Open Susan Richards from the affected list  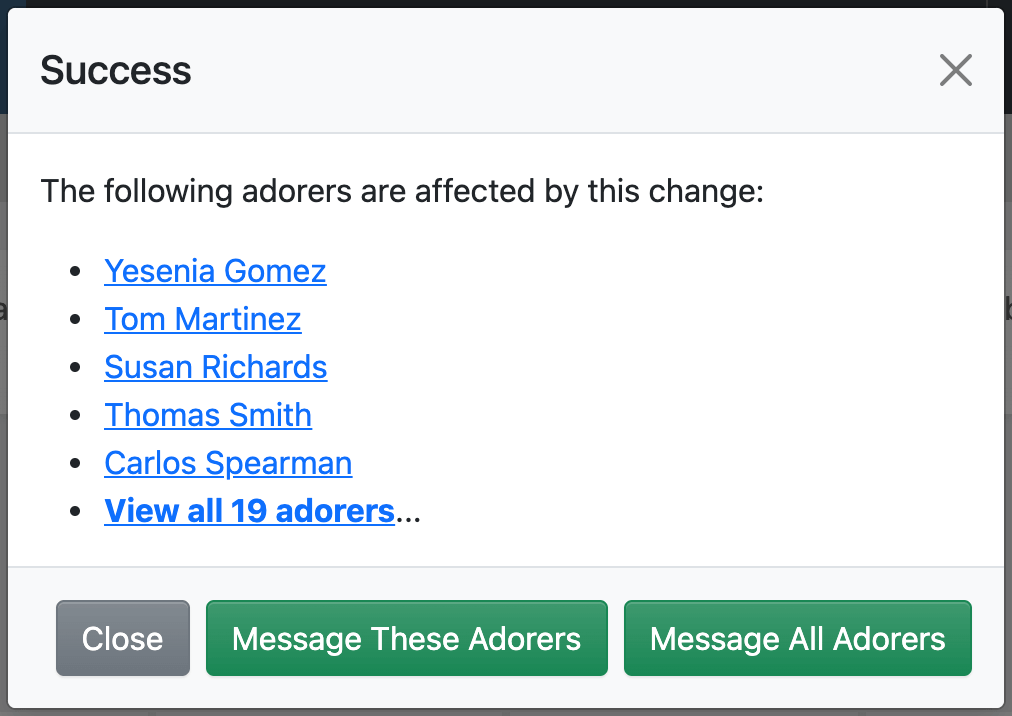point(215,367)
